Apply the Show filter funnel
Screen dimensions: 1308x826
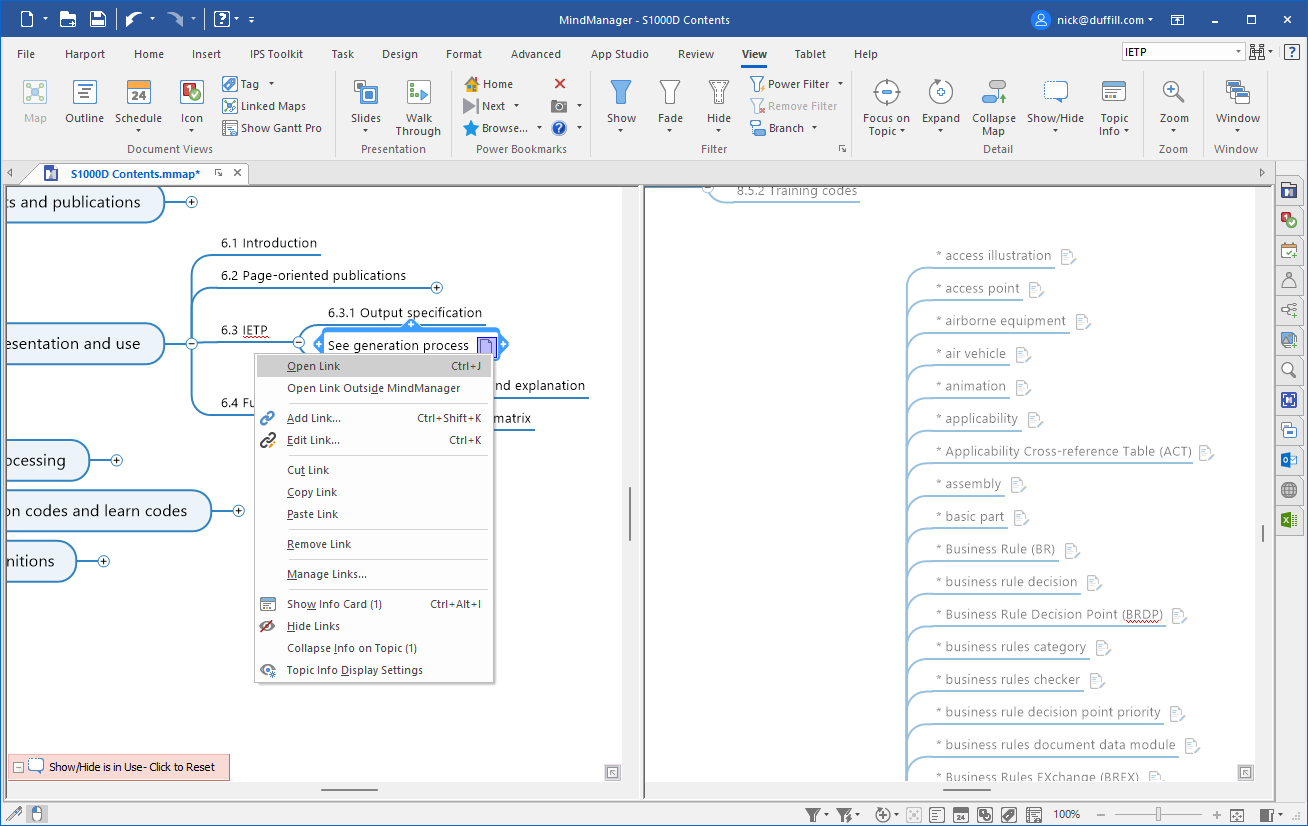(x=621, y=93)
